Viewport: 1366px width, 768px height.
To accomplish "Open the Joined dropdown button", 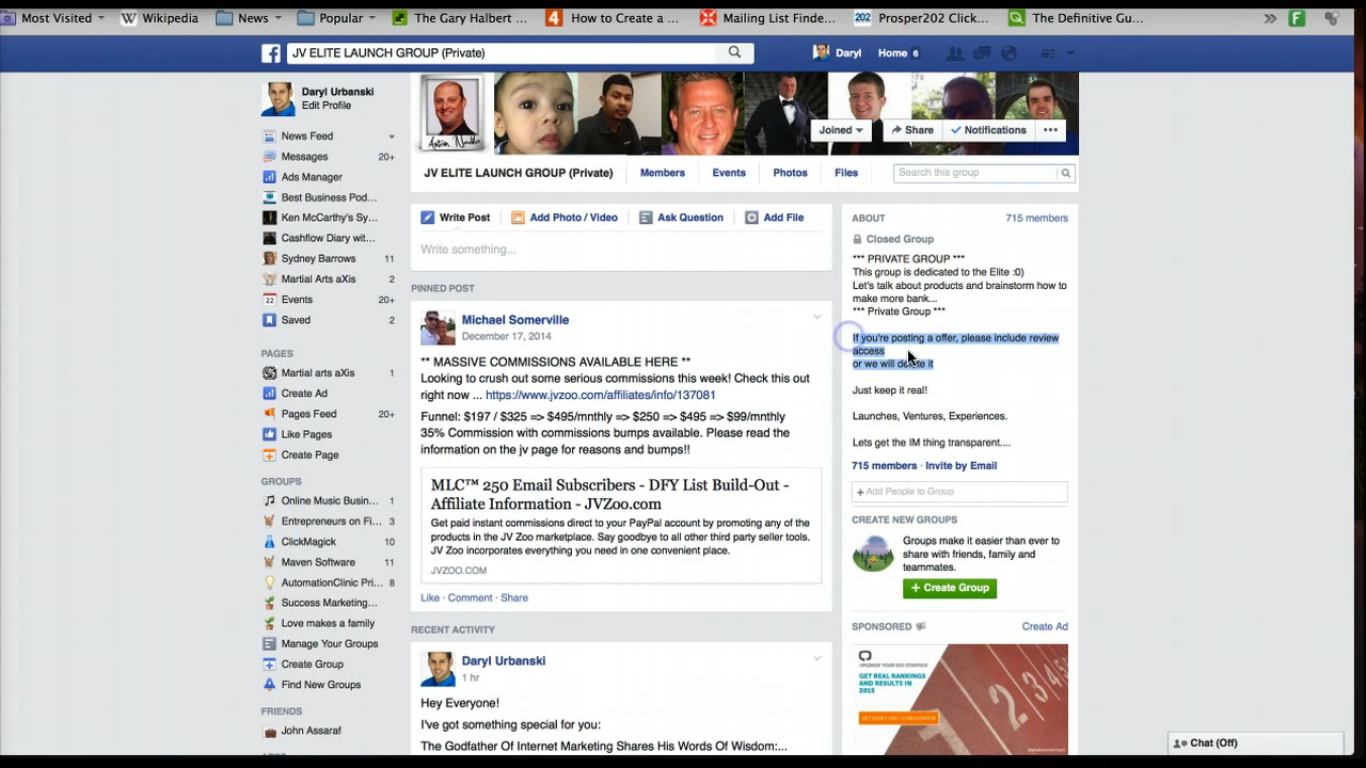I will (x=841, y=130).
